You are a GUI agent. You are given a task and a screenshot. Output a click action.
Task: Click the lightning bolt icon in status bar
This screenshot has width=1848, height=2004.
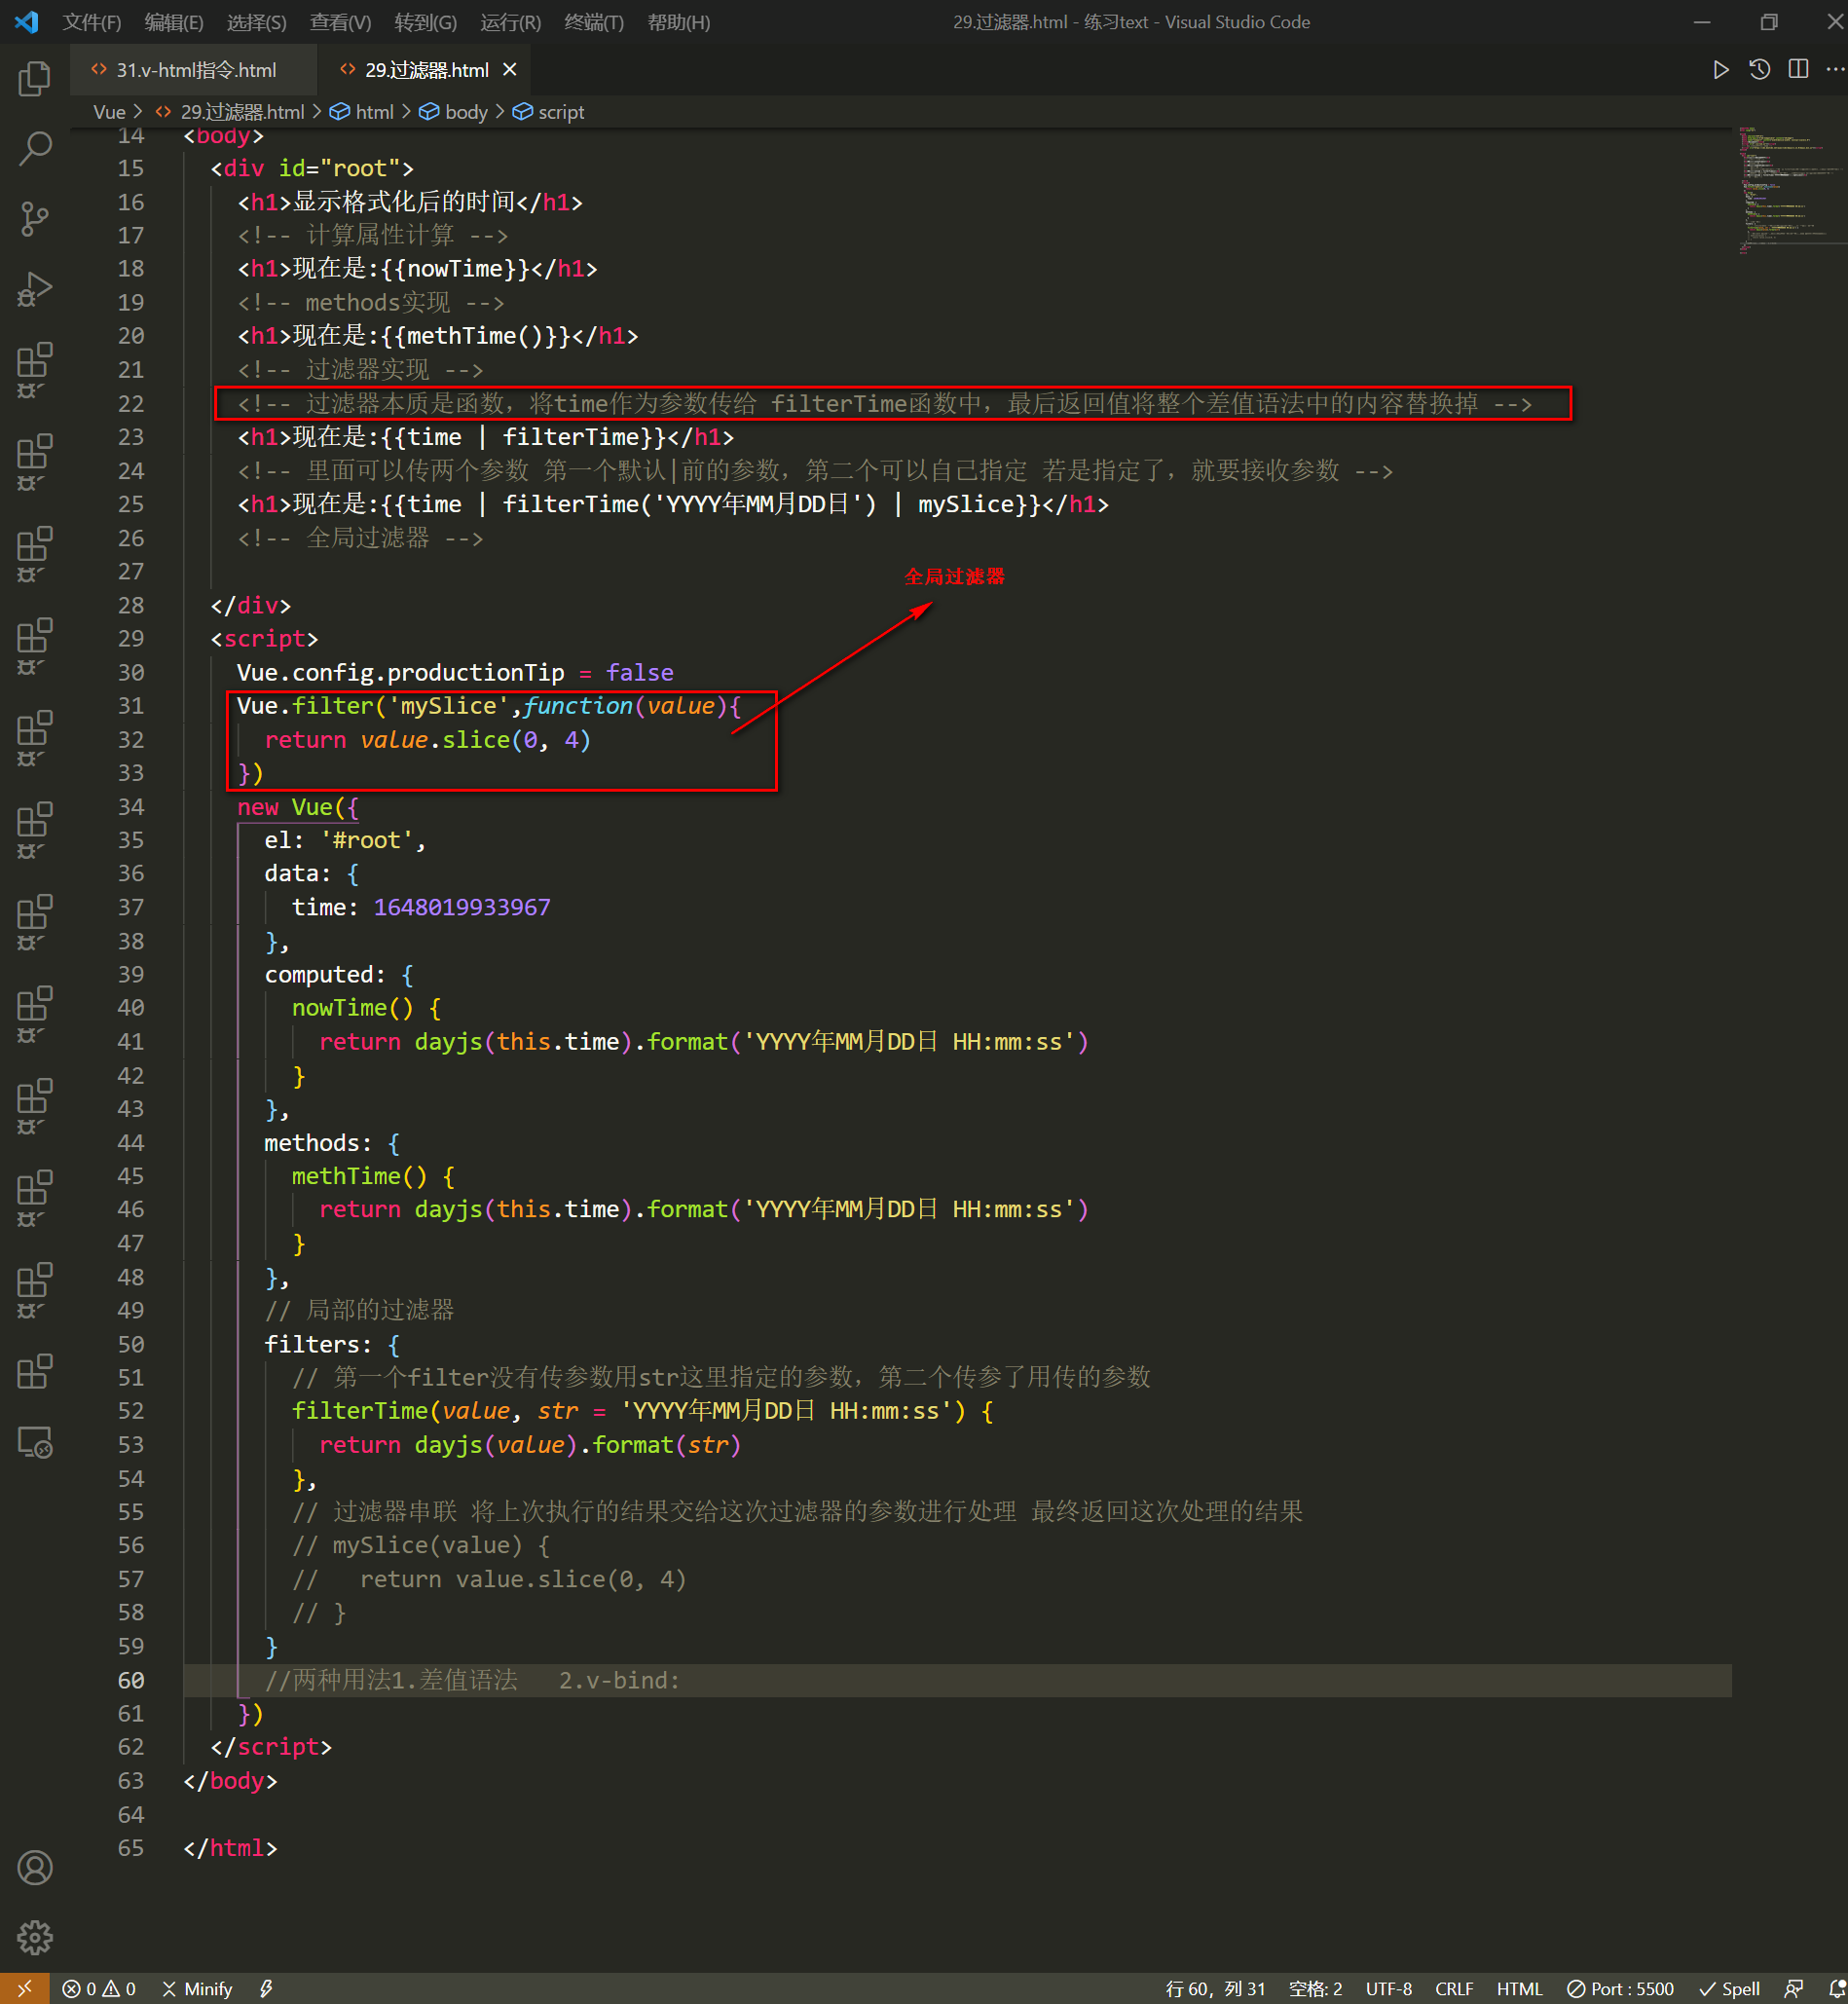pos(266,1988)
